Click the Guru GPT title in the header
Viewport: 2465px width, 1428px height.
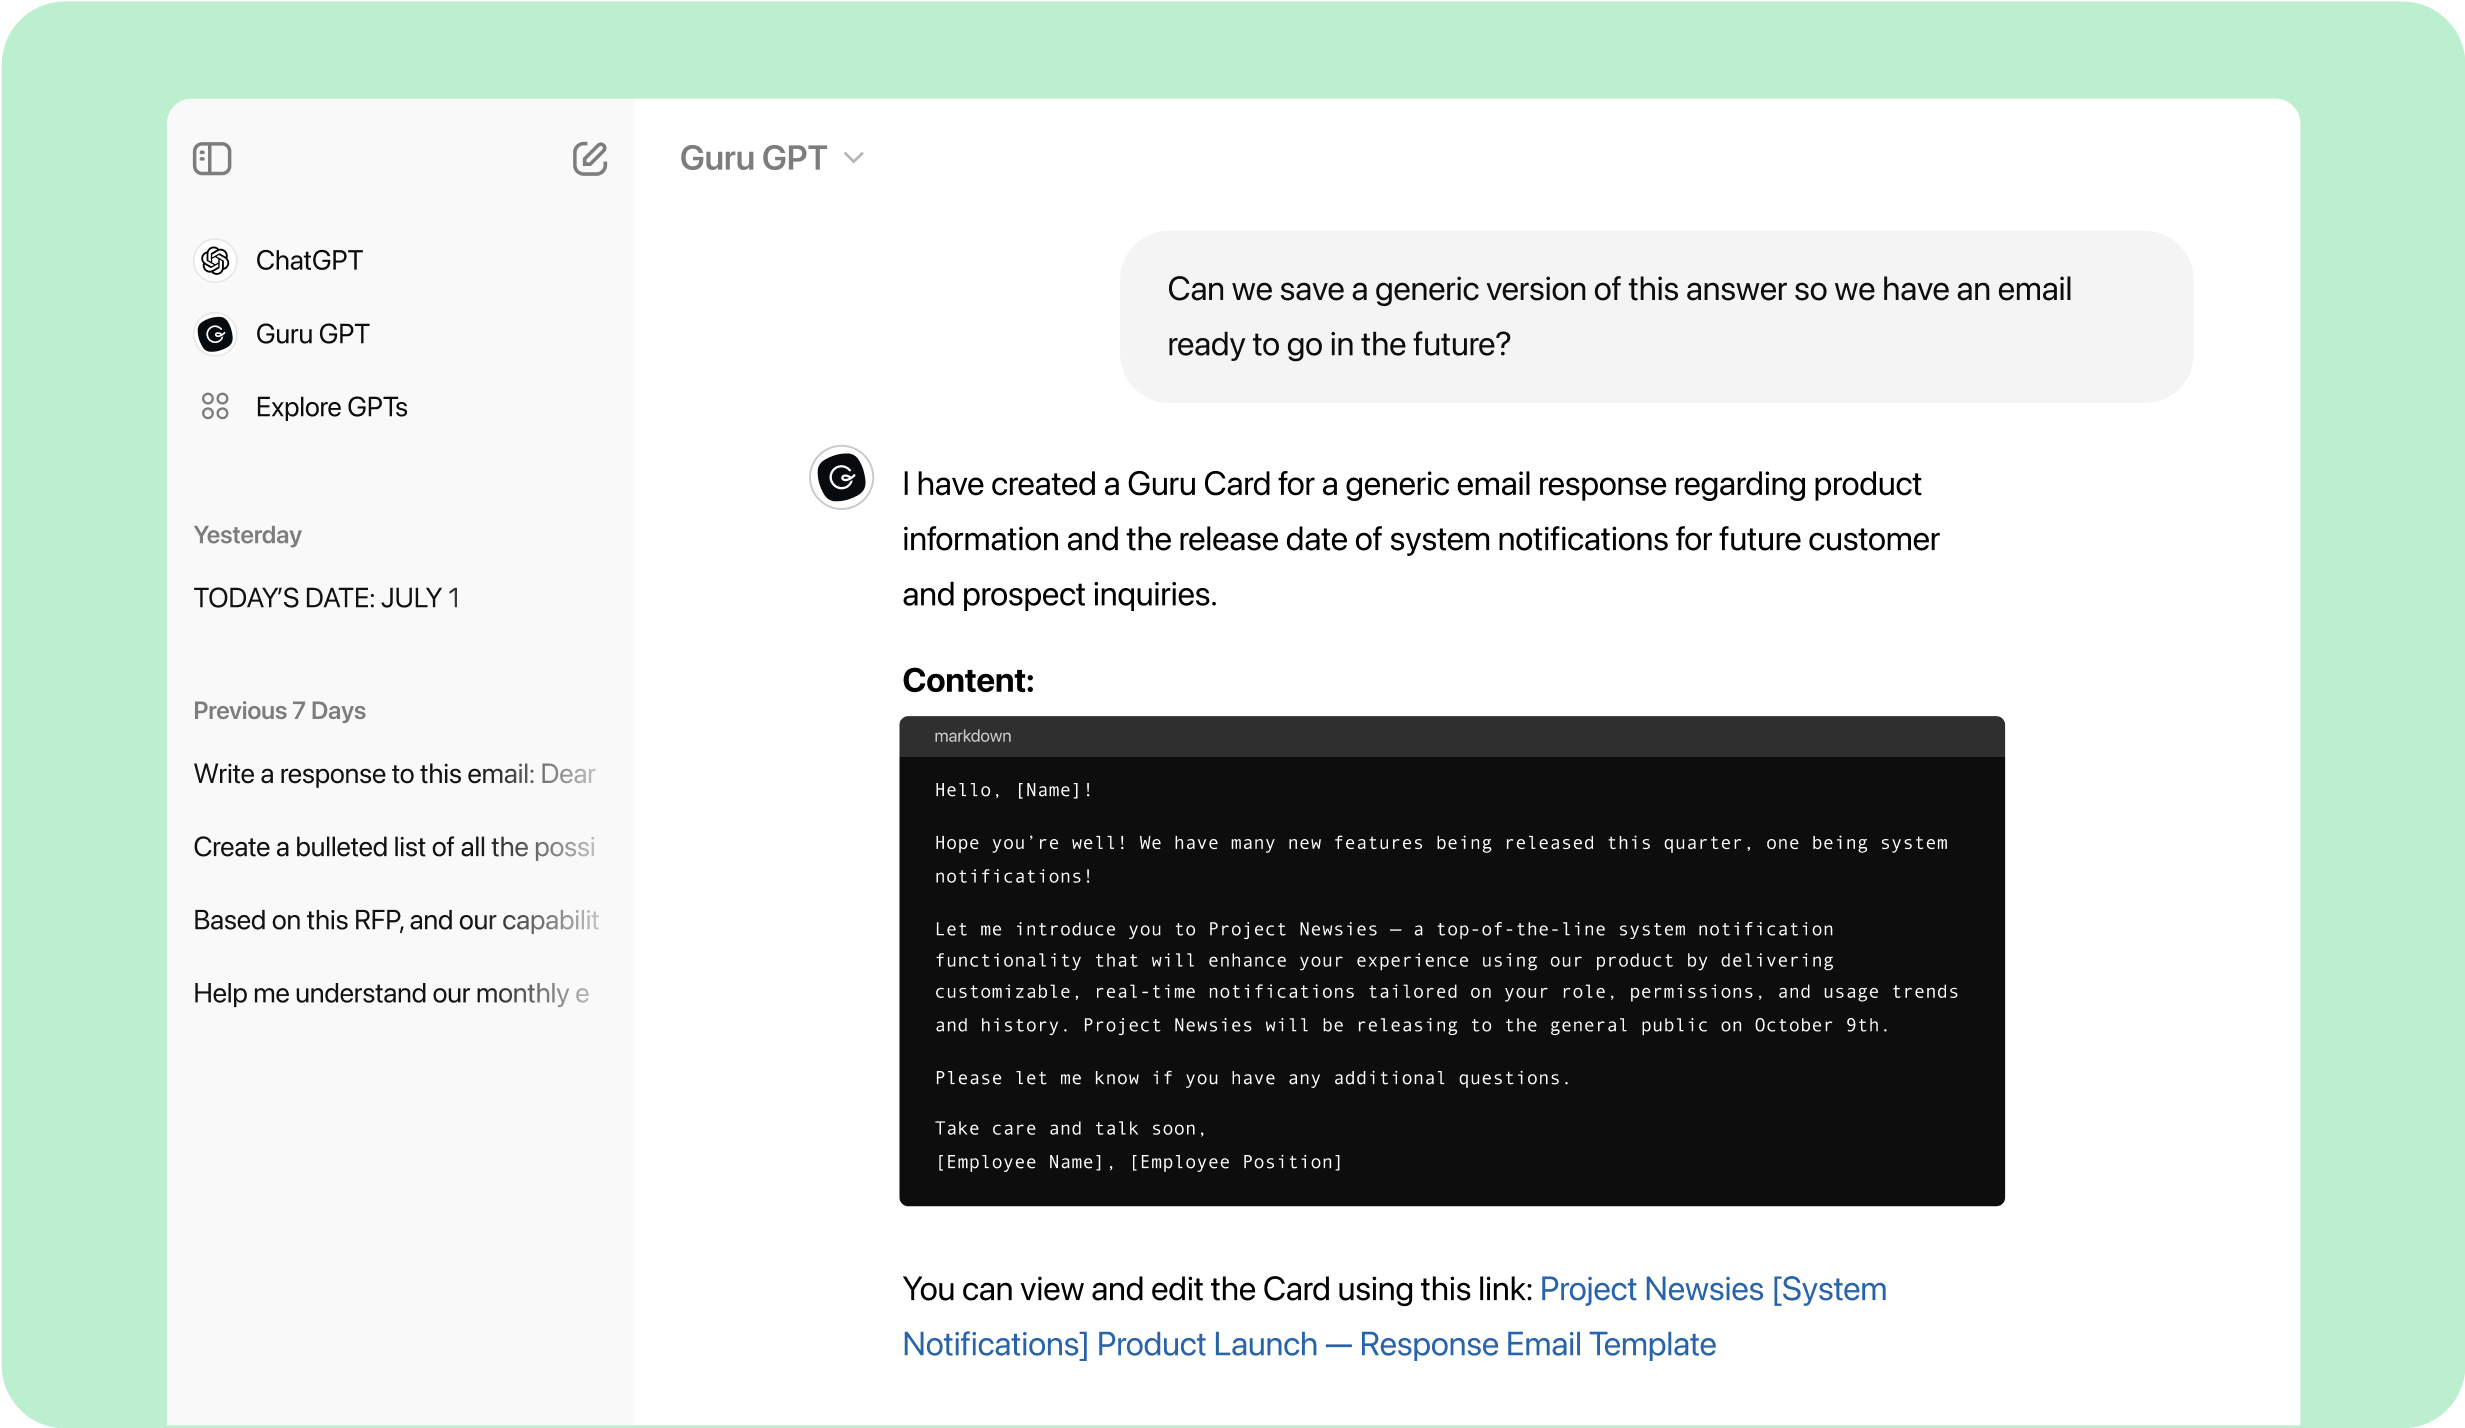tap(753, 158)
